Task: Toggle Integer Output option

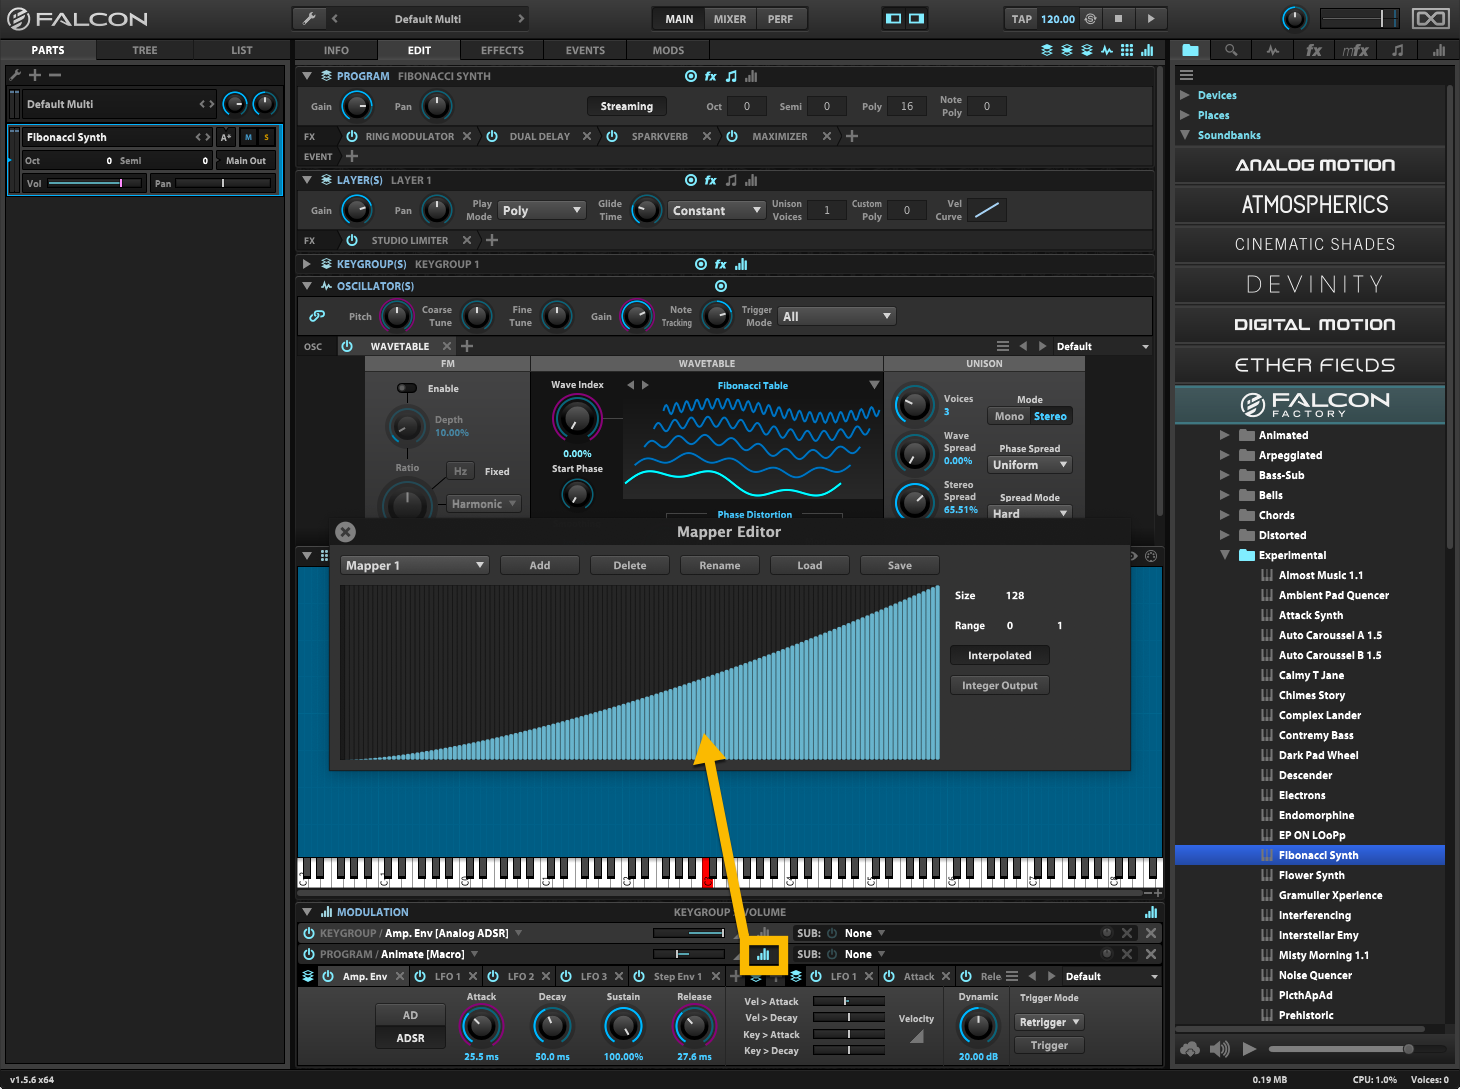Action: click(1000, 685)
